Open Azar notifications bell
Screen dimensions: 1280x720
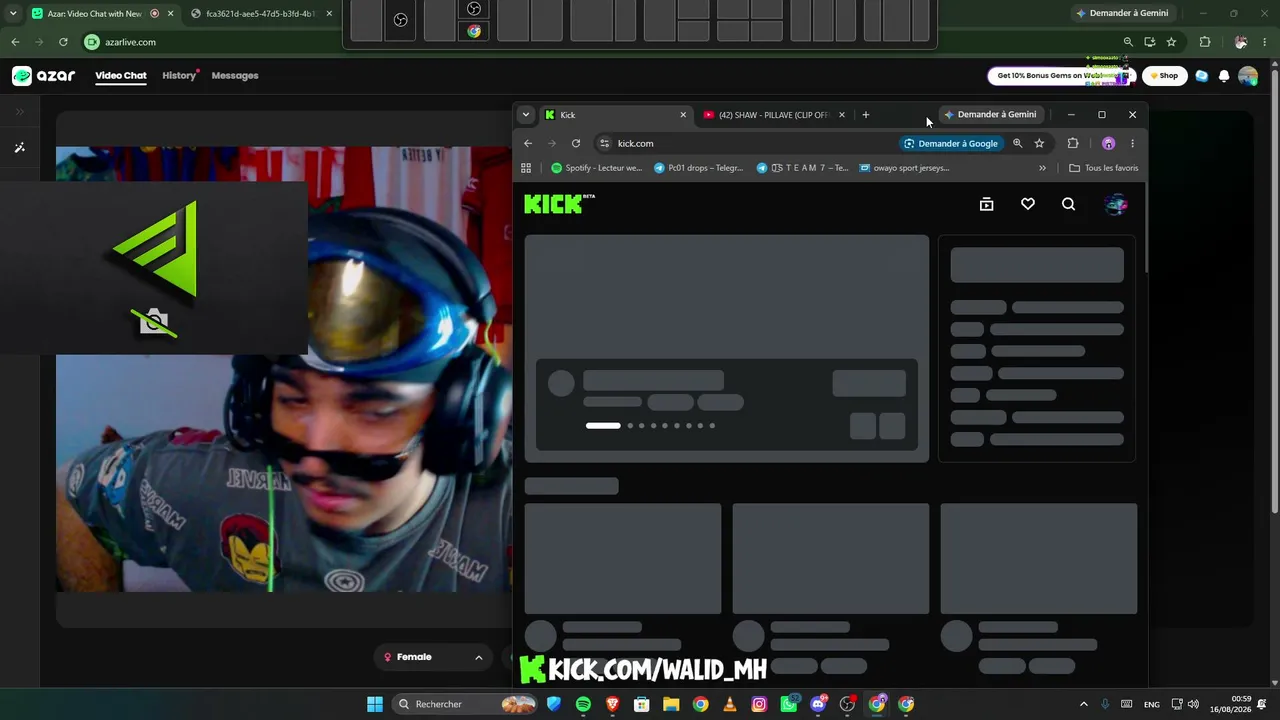click(1223, 76)
